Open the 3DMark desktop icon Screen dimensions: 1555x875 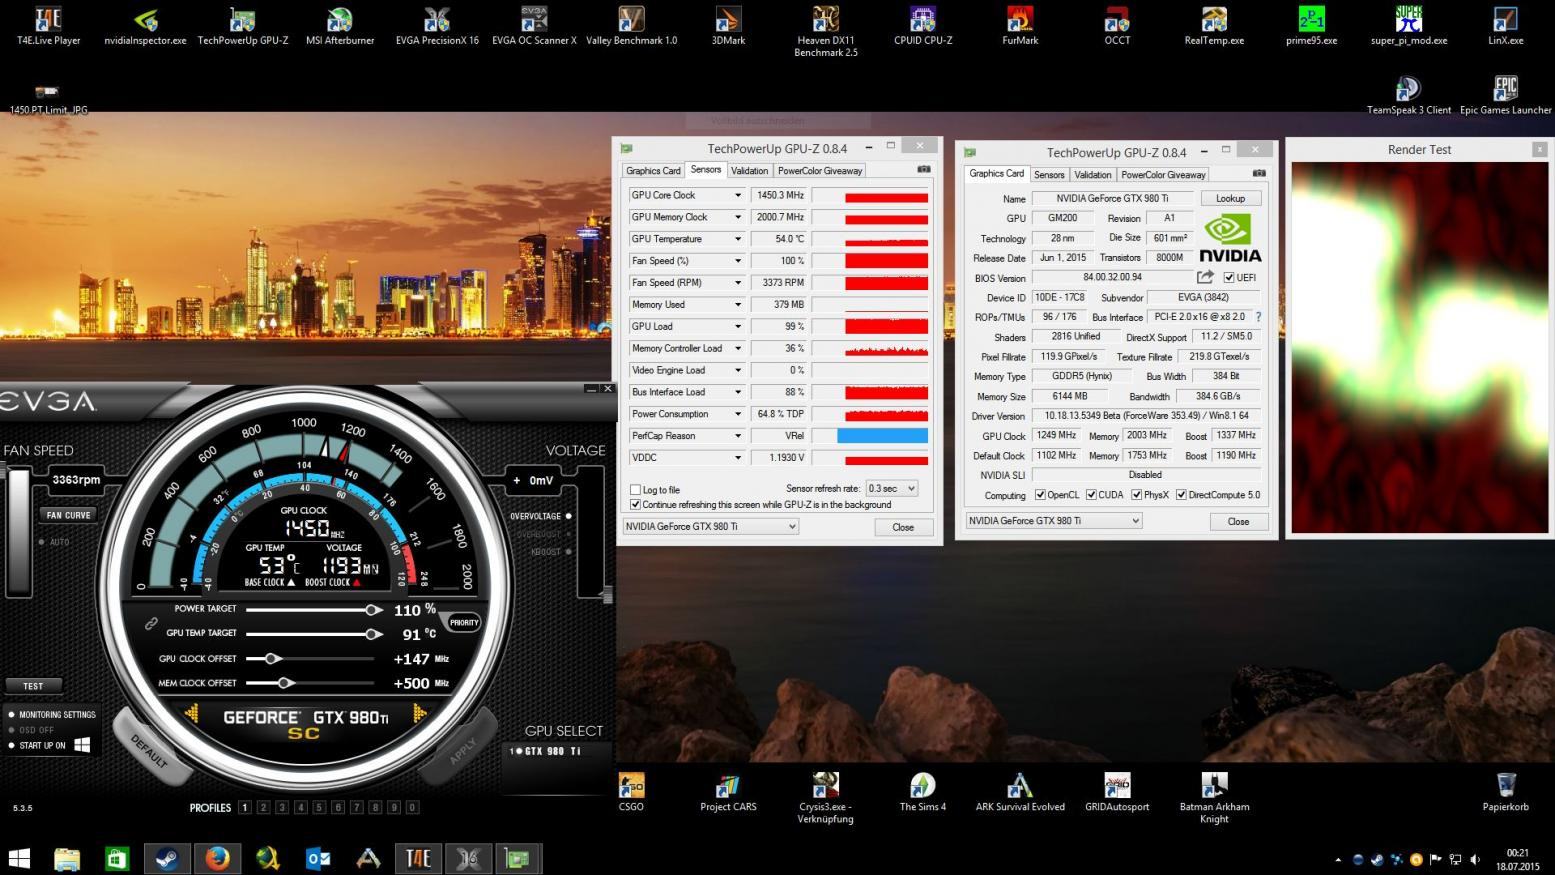click(728, 26)
